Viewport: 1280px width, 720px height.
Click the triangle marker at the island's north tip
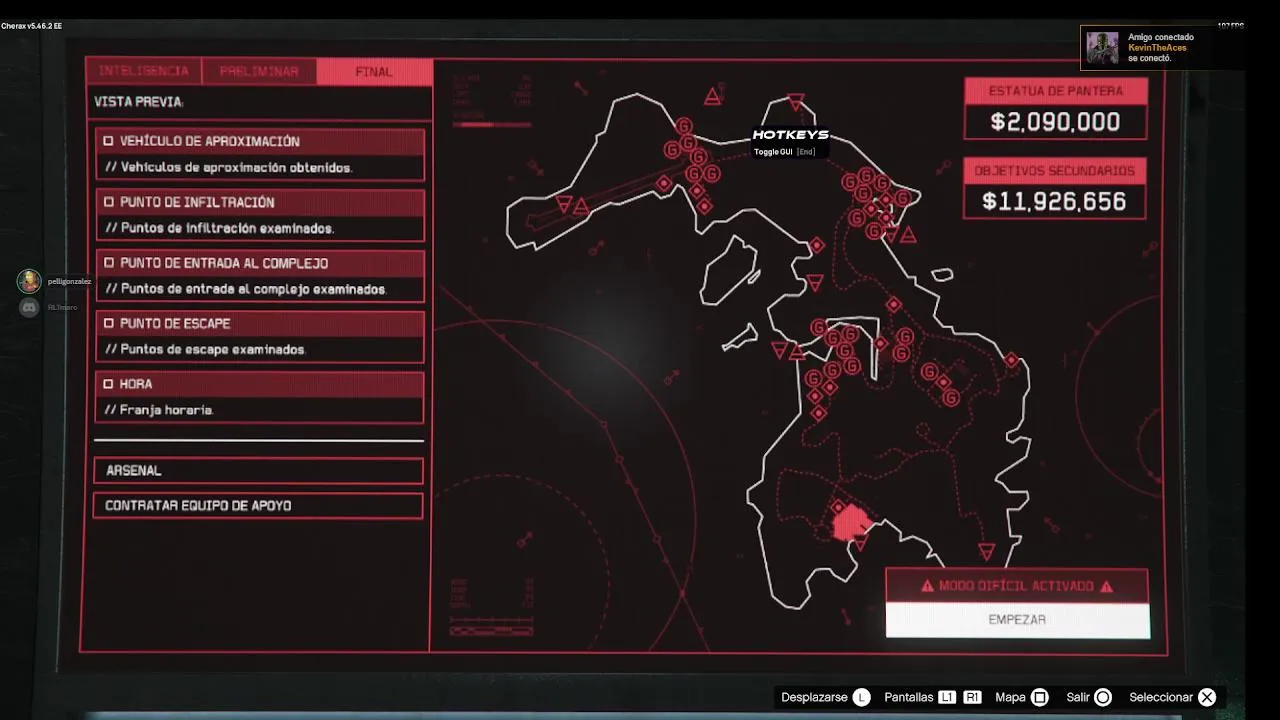point(795,101)
